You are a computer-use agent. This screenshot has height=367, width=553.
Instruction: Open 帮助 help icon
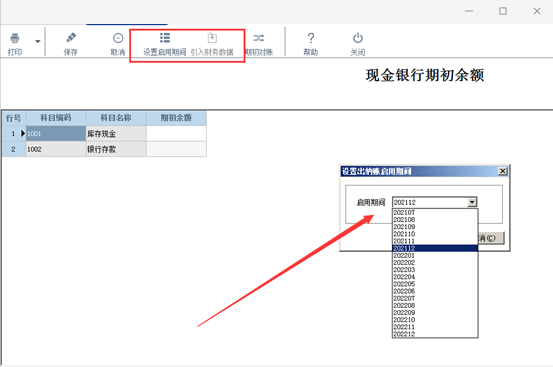click(x=311, y=38)
